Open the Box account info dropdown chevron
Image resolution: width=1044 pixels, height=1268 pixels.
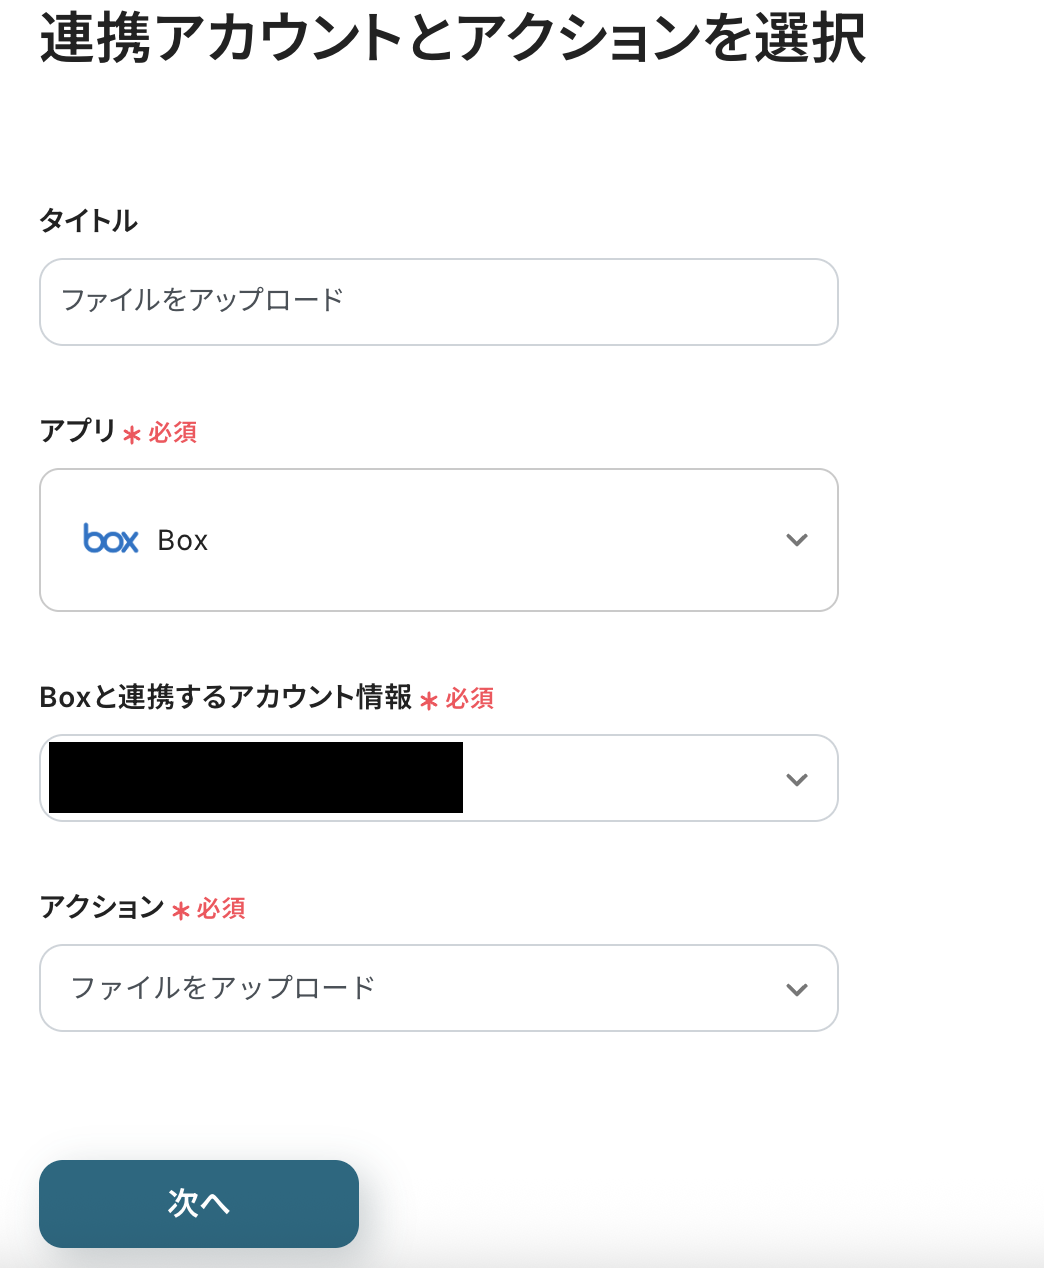[796, 779]
